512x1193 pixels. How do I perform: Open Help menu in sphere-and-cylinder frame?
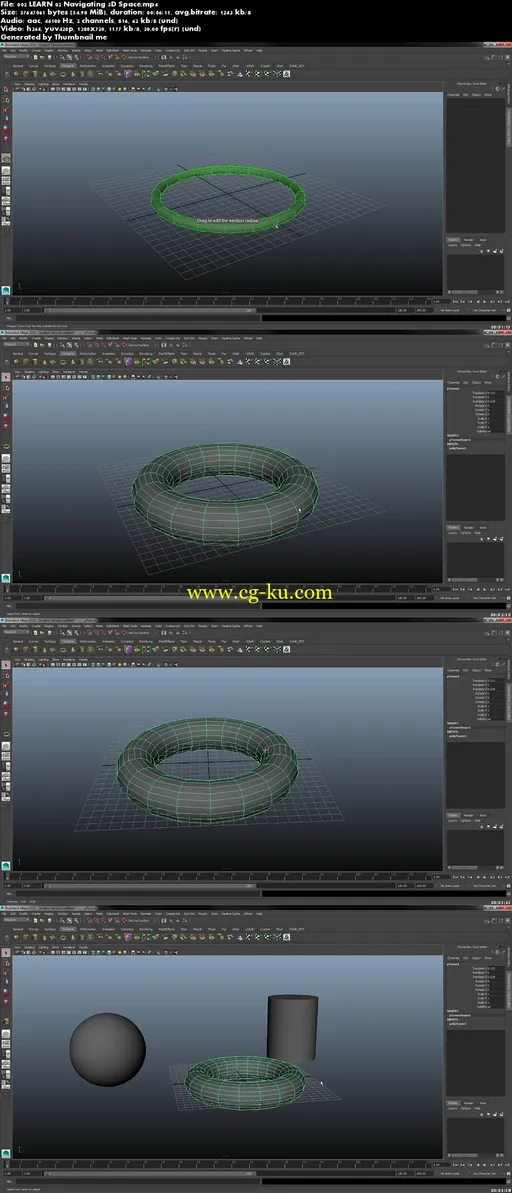[x=259, y=913]
